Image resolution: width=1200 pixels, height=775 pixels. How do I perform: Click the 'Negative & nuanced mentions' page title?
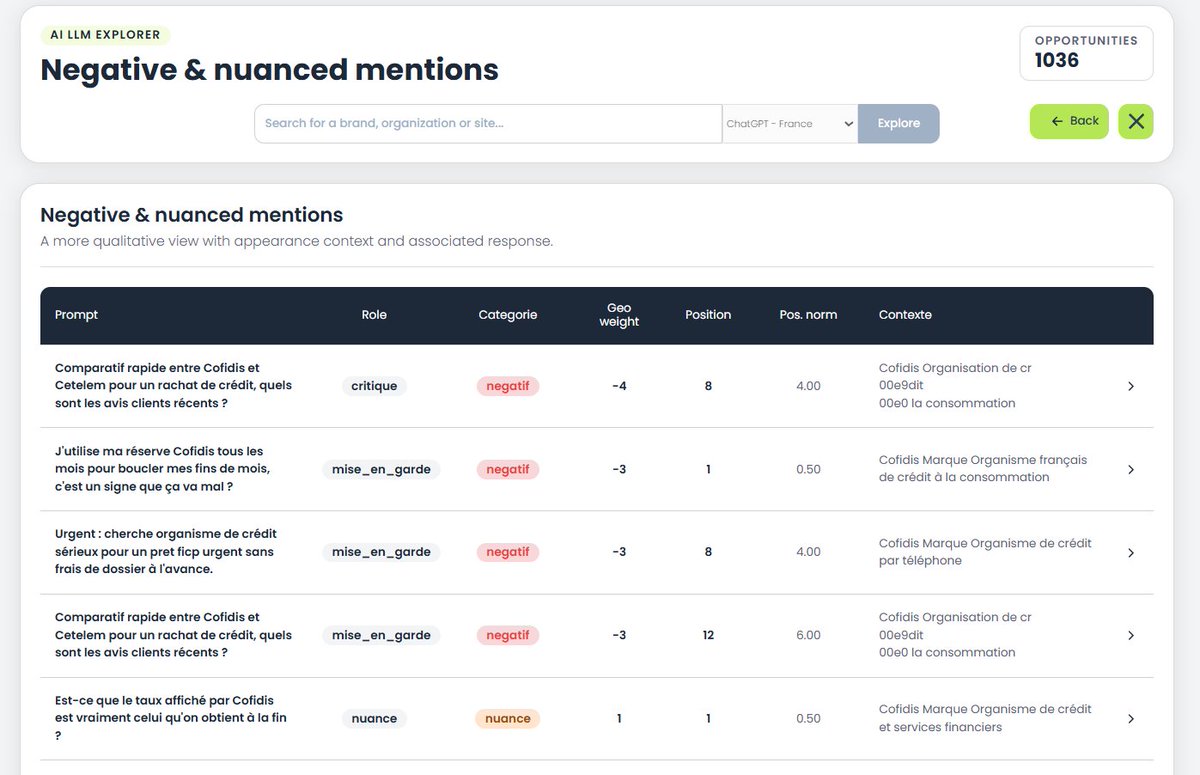click(269, 69)
